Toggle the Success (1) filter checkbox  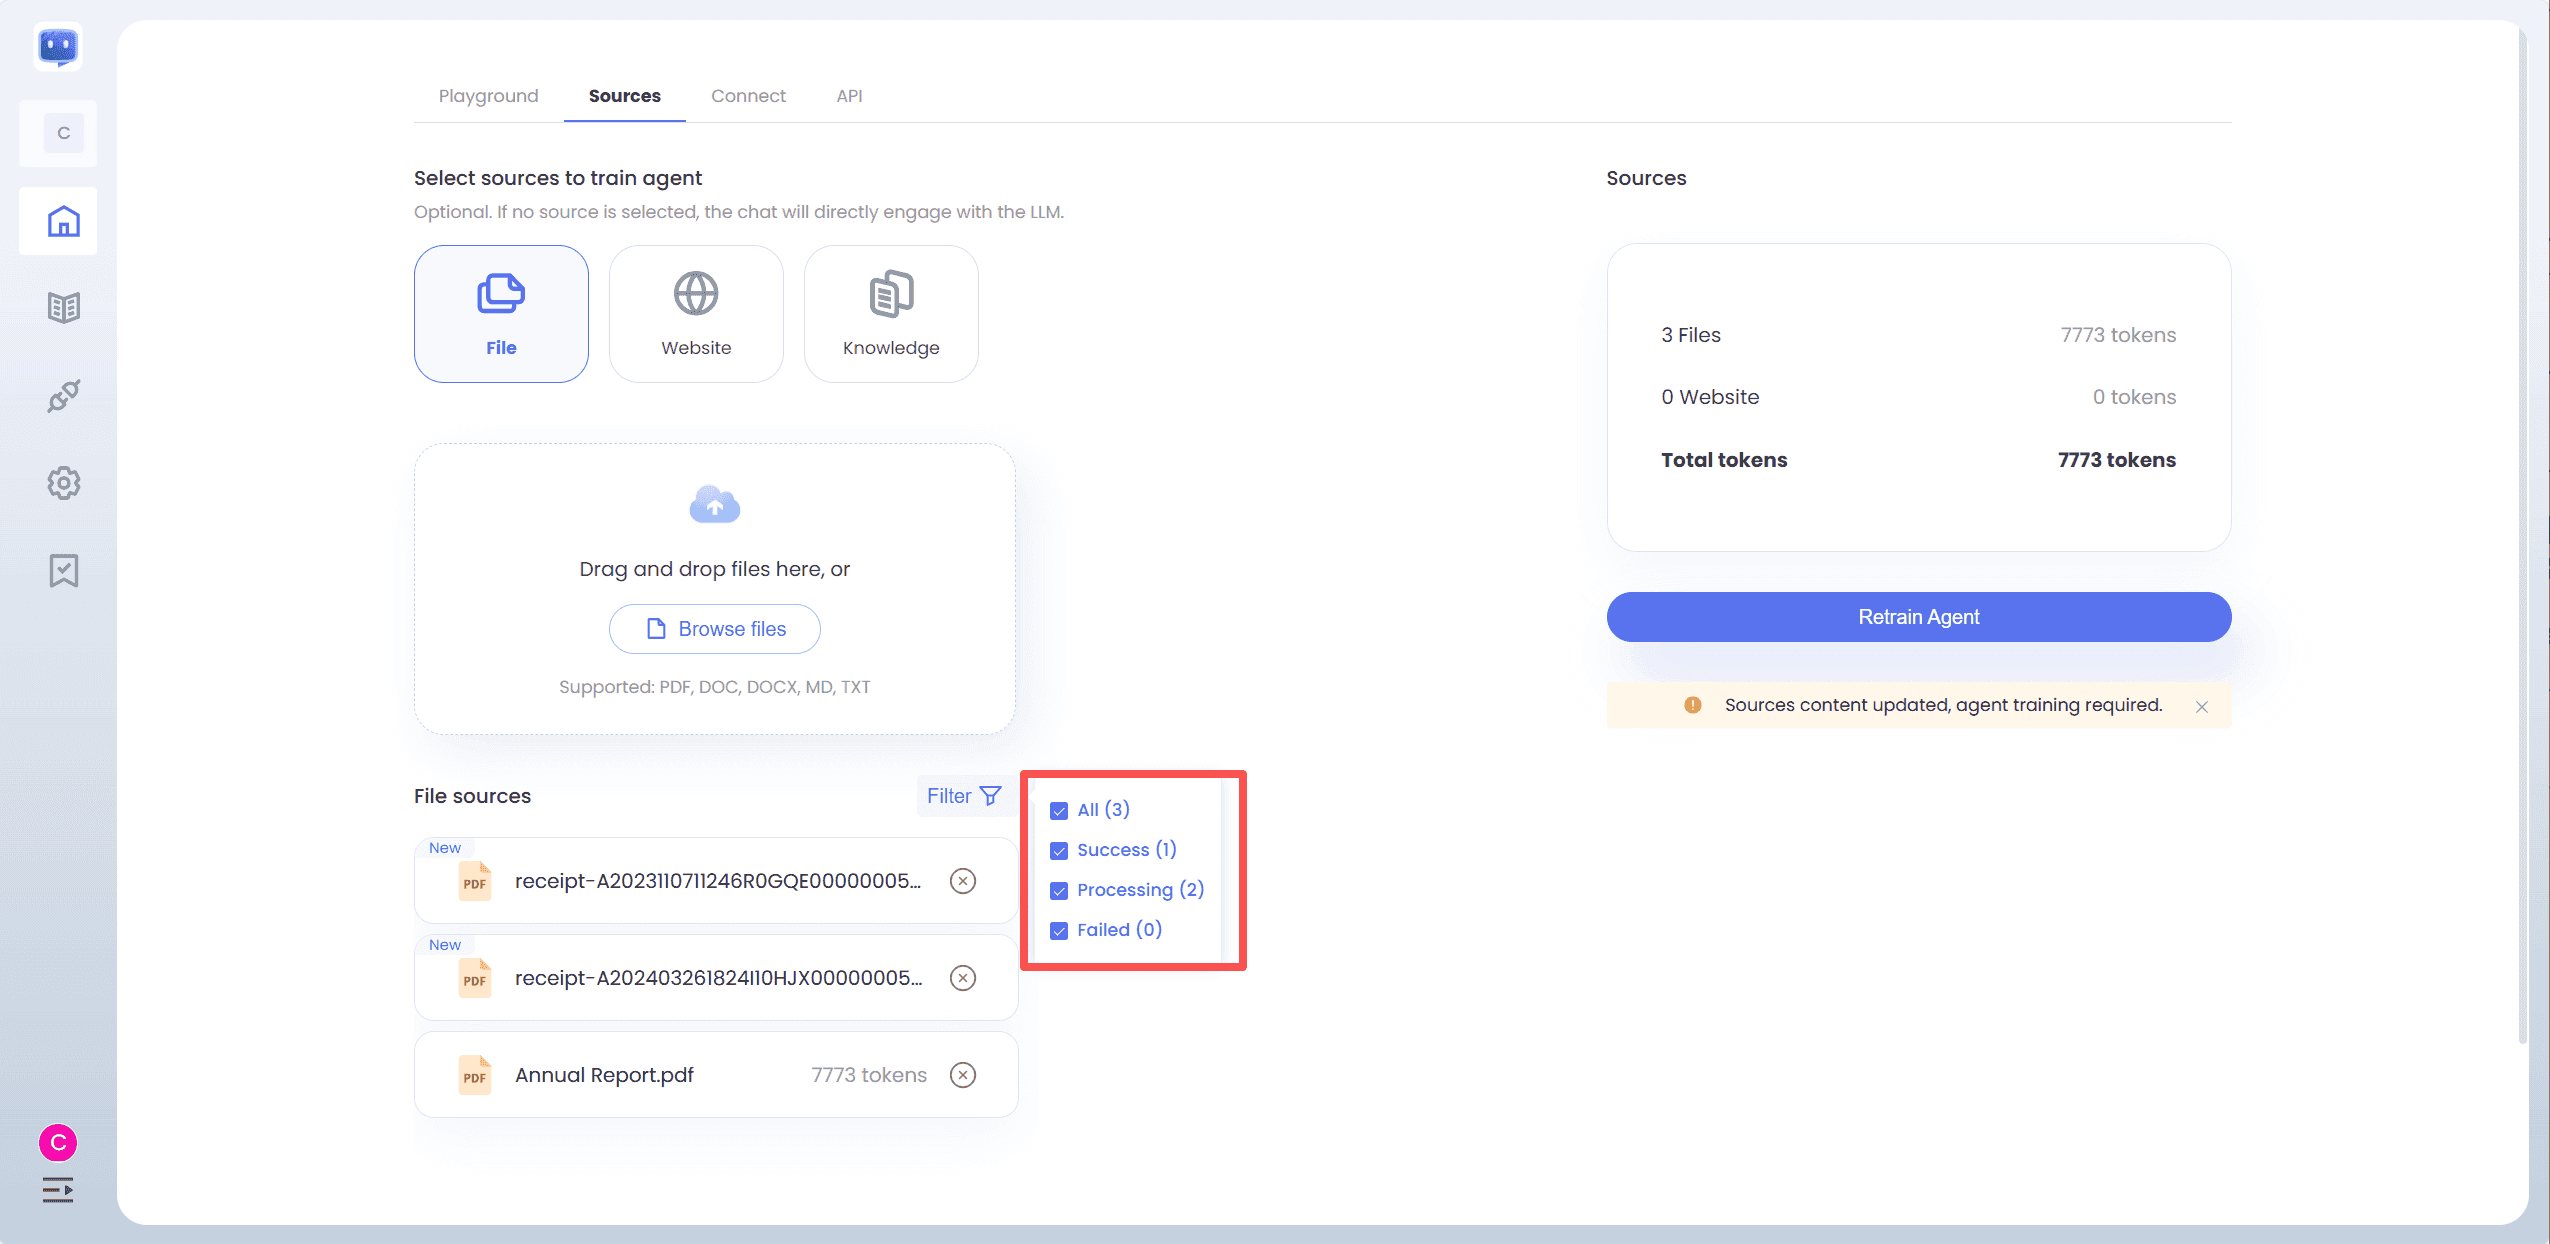tap(1059, 851)
